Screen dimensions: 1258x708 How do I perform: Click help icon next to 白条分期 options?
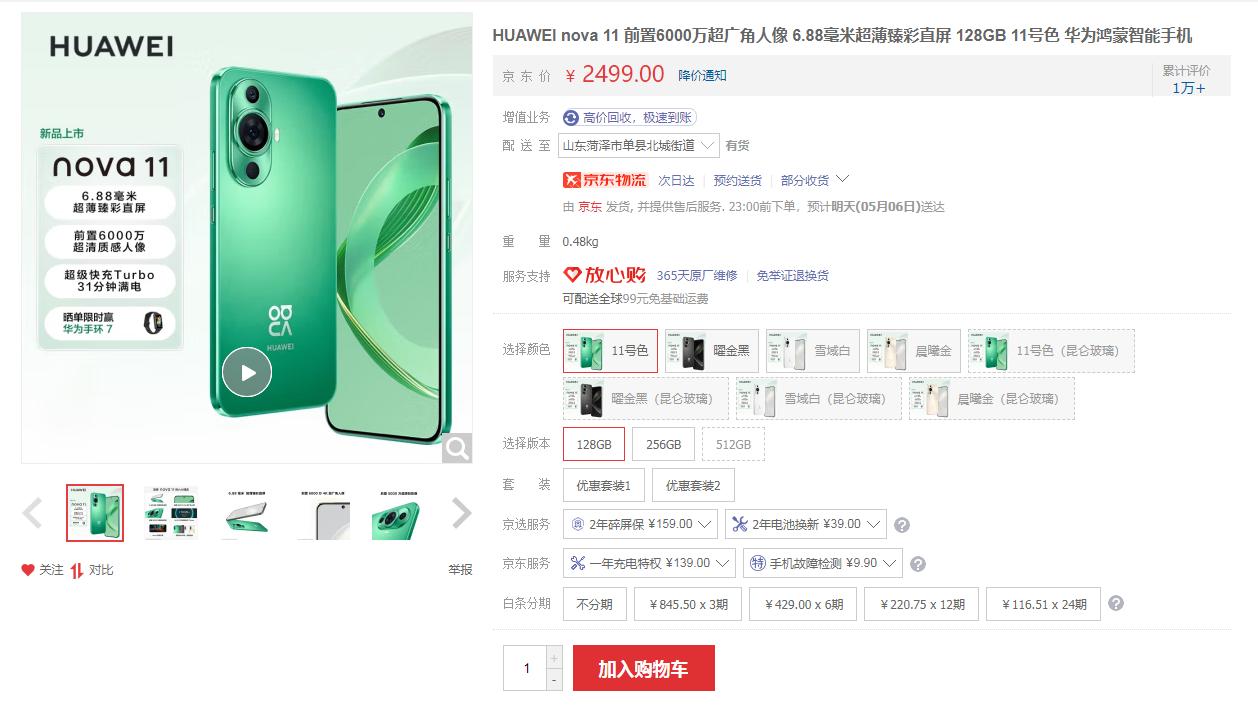tap(1116, 604)
